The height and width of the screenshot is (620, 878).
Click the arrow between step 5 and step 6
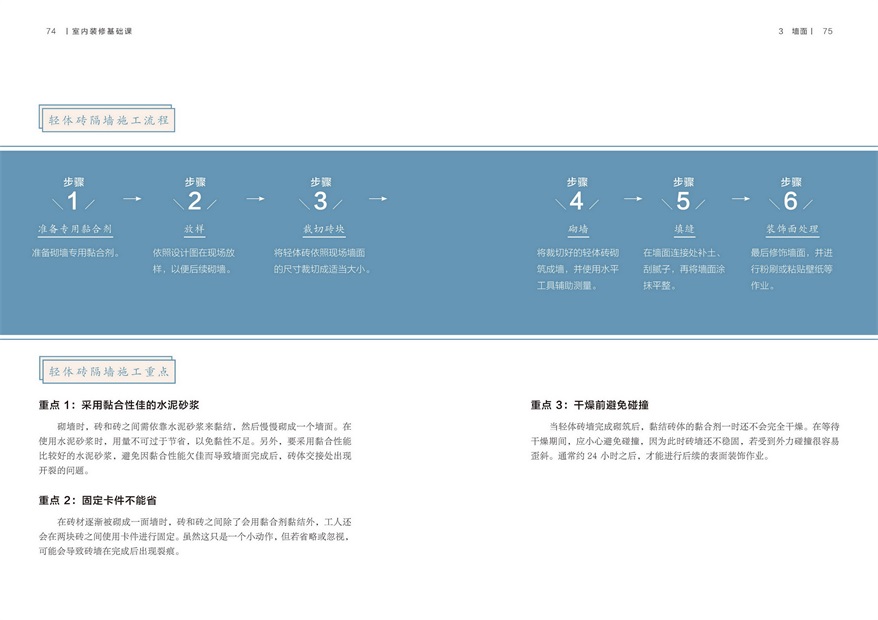tap(740, 199)
